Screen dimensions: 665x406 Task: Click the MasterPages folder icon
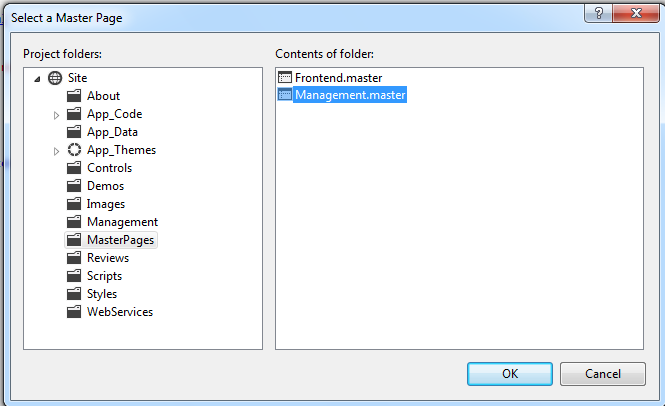(74, 240)
